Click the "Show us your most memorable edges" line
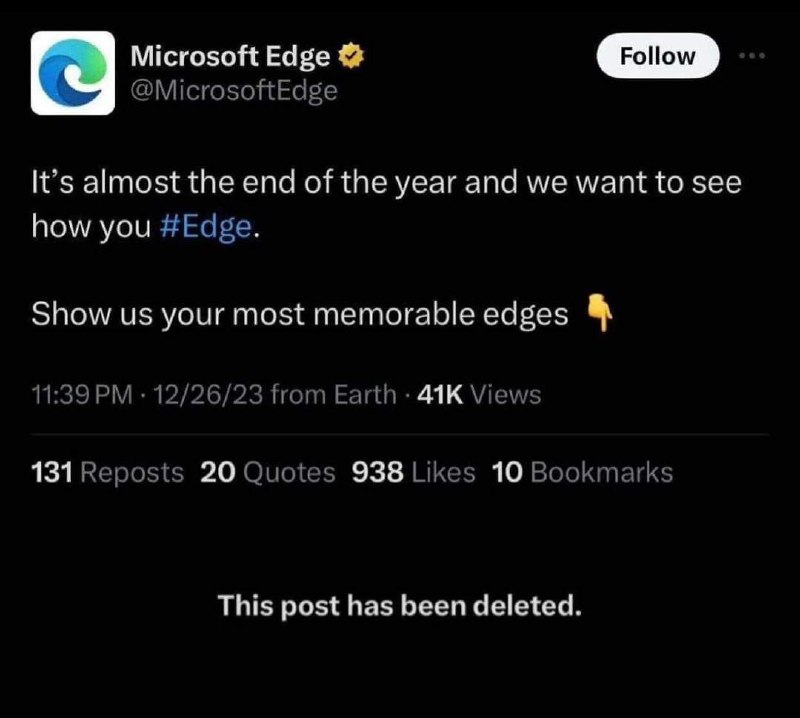800x718 pixels. coord(299,314)
